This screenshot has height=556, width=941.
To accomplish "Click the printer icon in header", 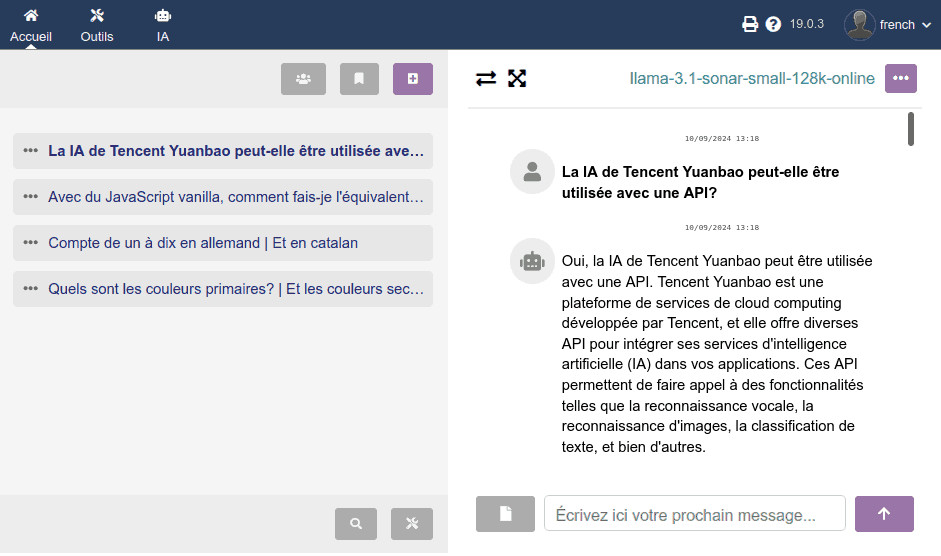I will point(750,24).
